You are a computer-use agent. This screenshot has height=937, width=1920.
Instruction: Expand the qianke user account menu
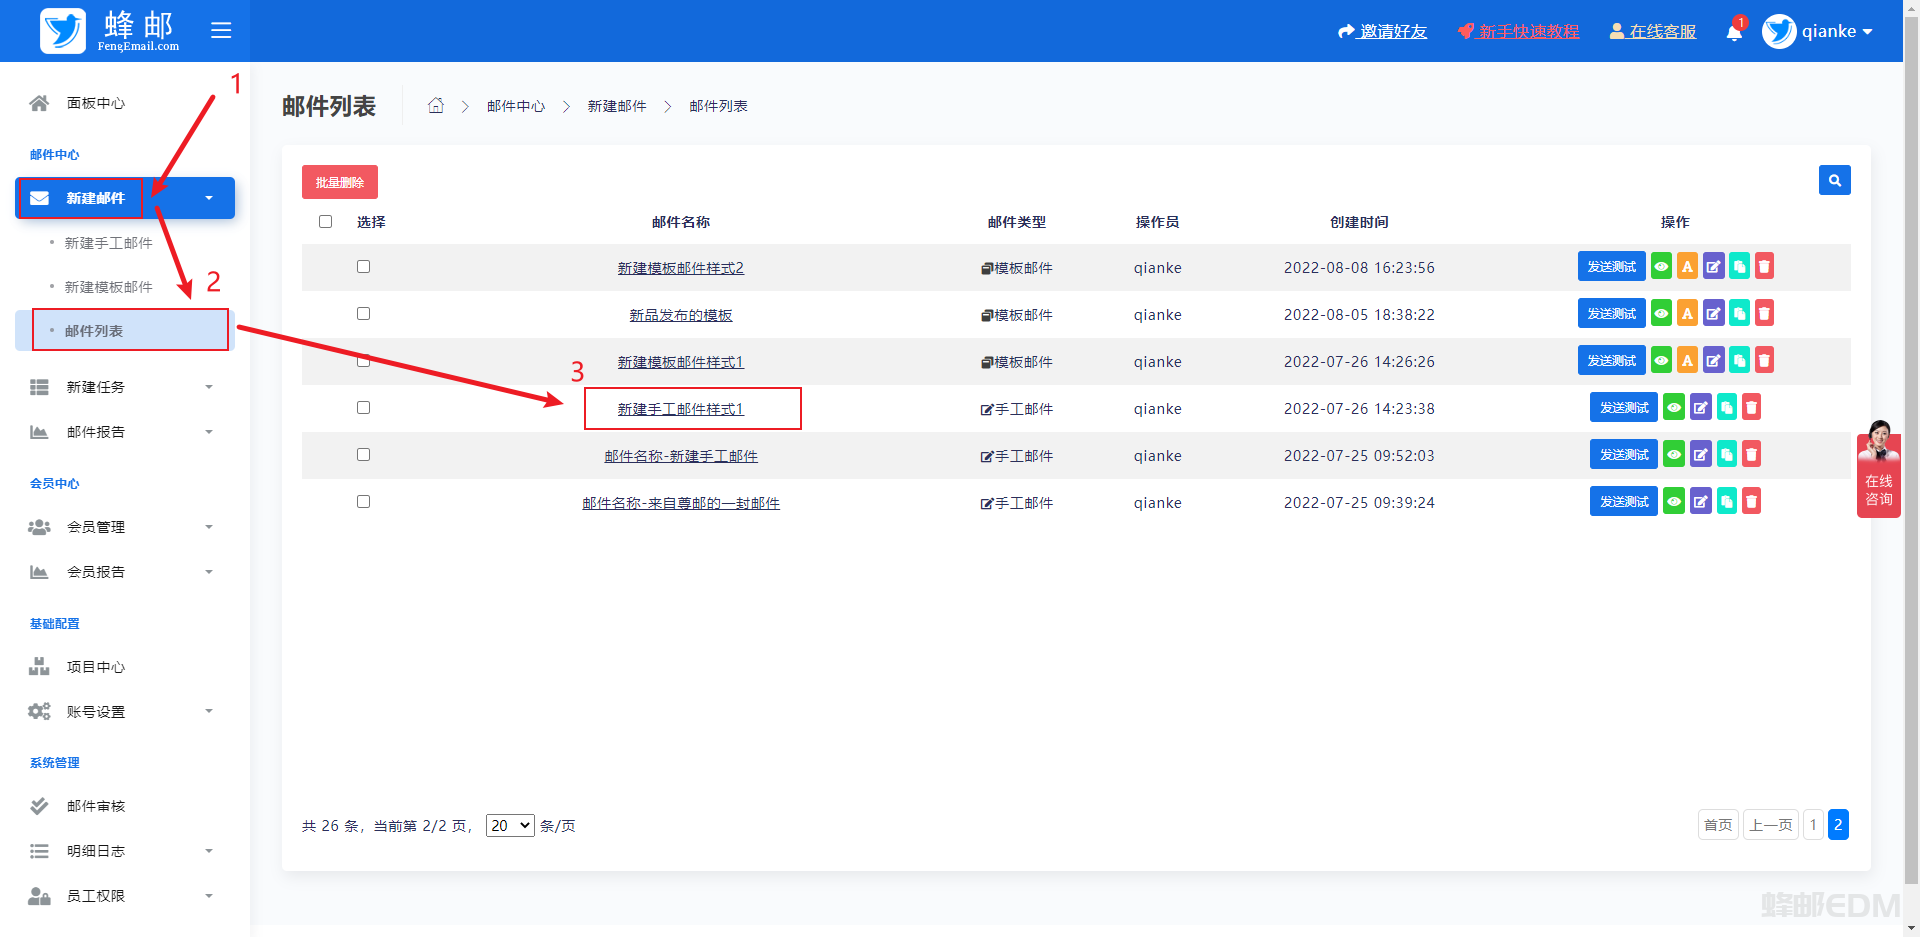tap(1818, 32)
